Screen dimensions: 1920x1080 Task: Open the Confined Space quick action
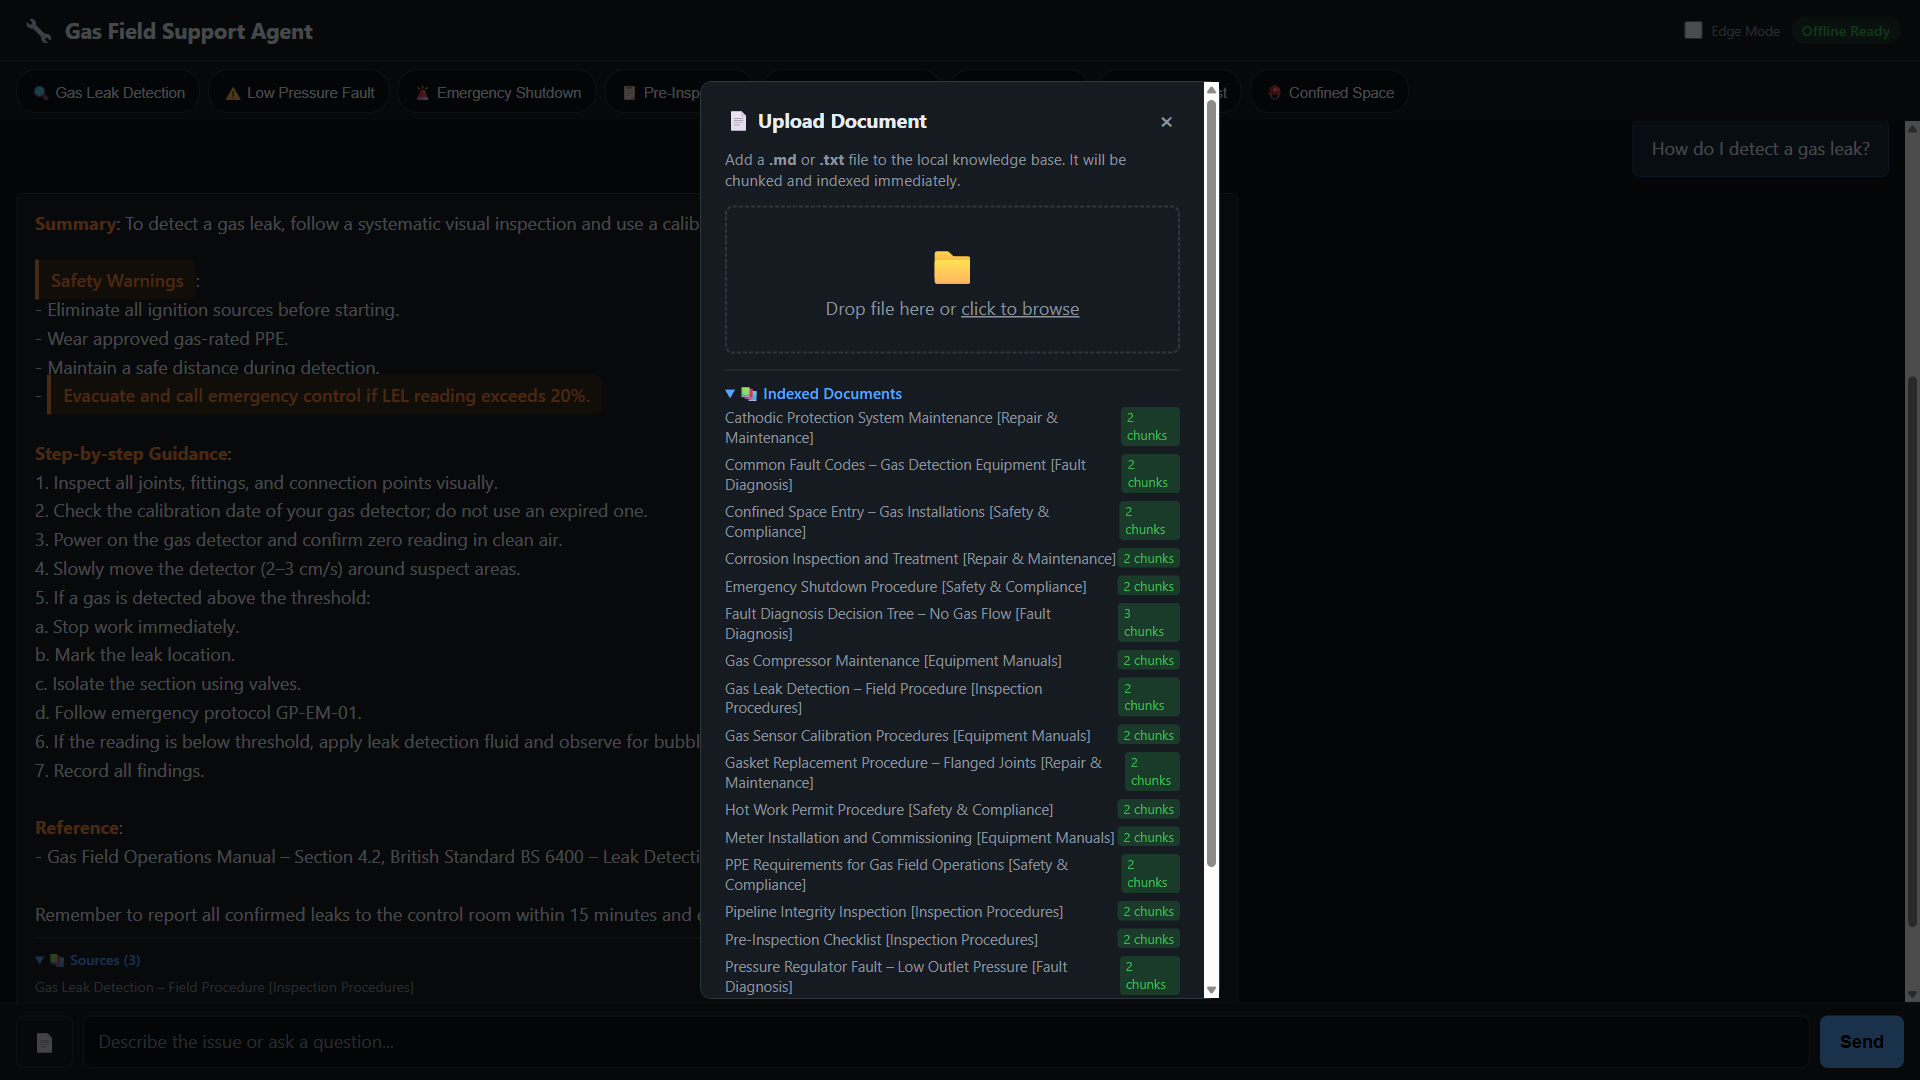tap(1330, 92)
